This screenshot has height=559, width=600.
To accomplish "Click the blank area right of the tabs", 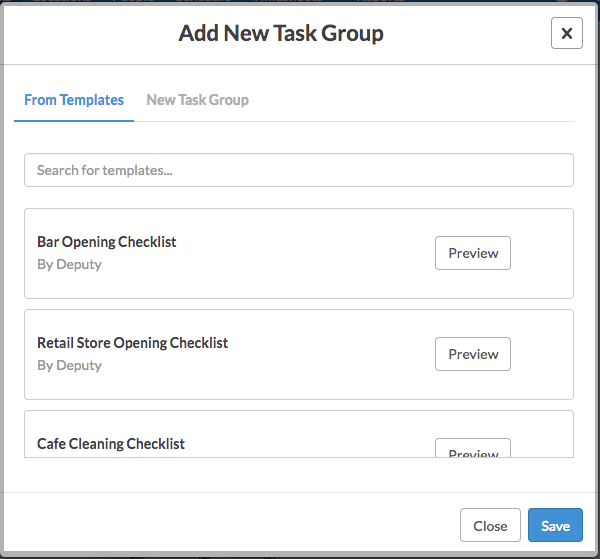I will click(420, 100).
